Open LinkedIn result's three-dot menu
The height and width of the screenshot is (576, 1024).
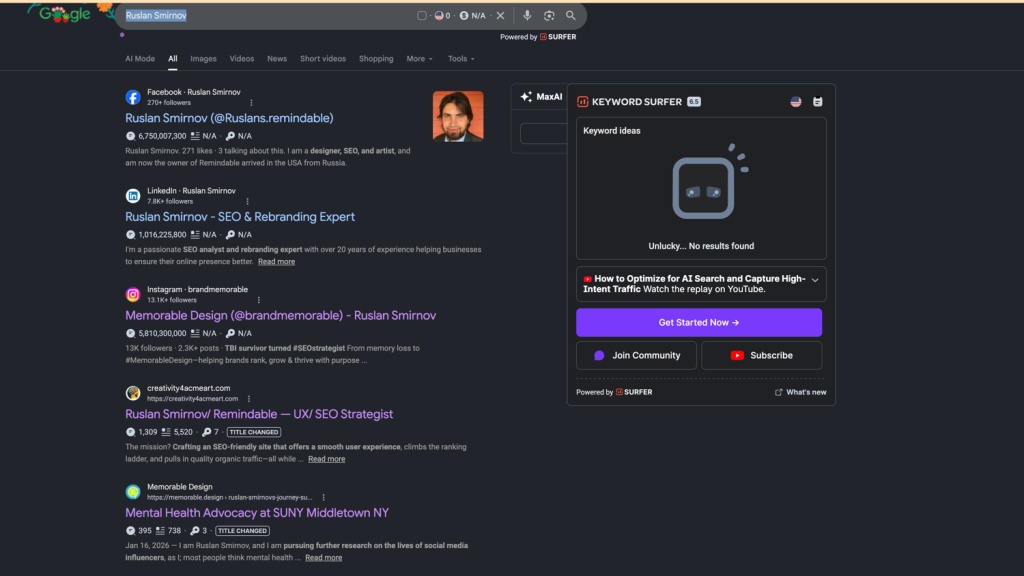(248, 201)
